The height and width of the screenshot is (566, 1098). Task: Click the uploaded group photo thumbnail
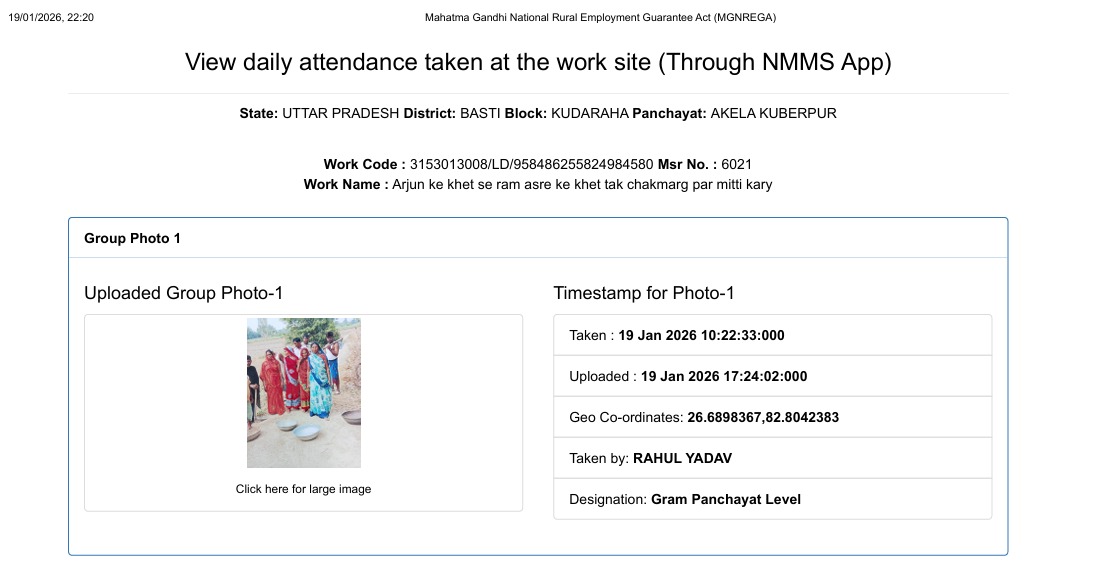coord(303,393)
